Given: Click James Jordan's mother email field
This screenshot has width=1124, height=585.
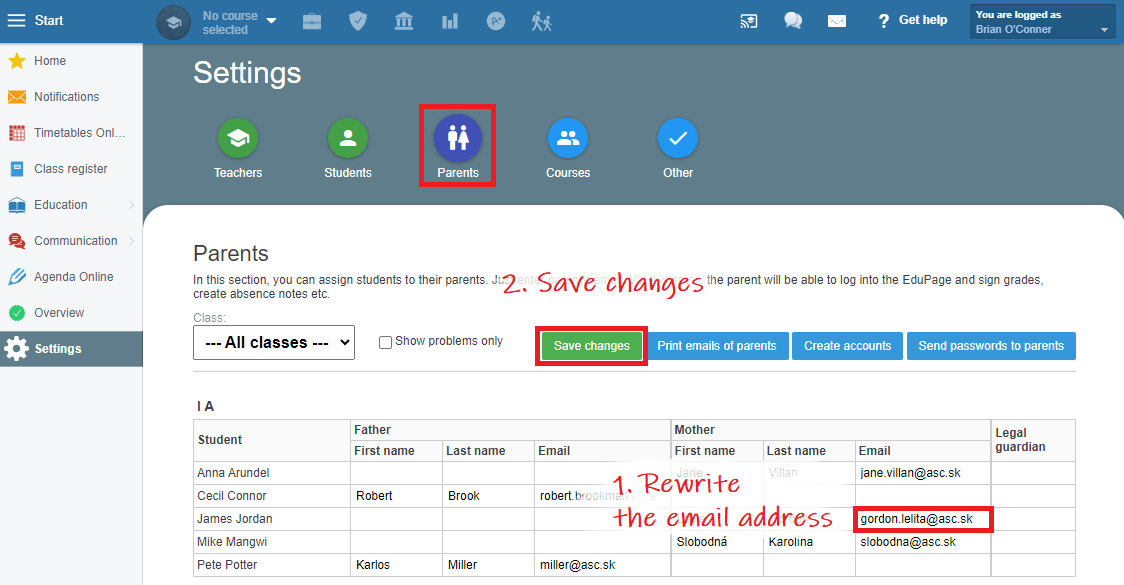Looking at the screenshot, I should (923, 519).
